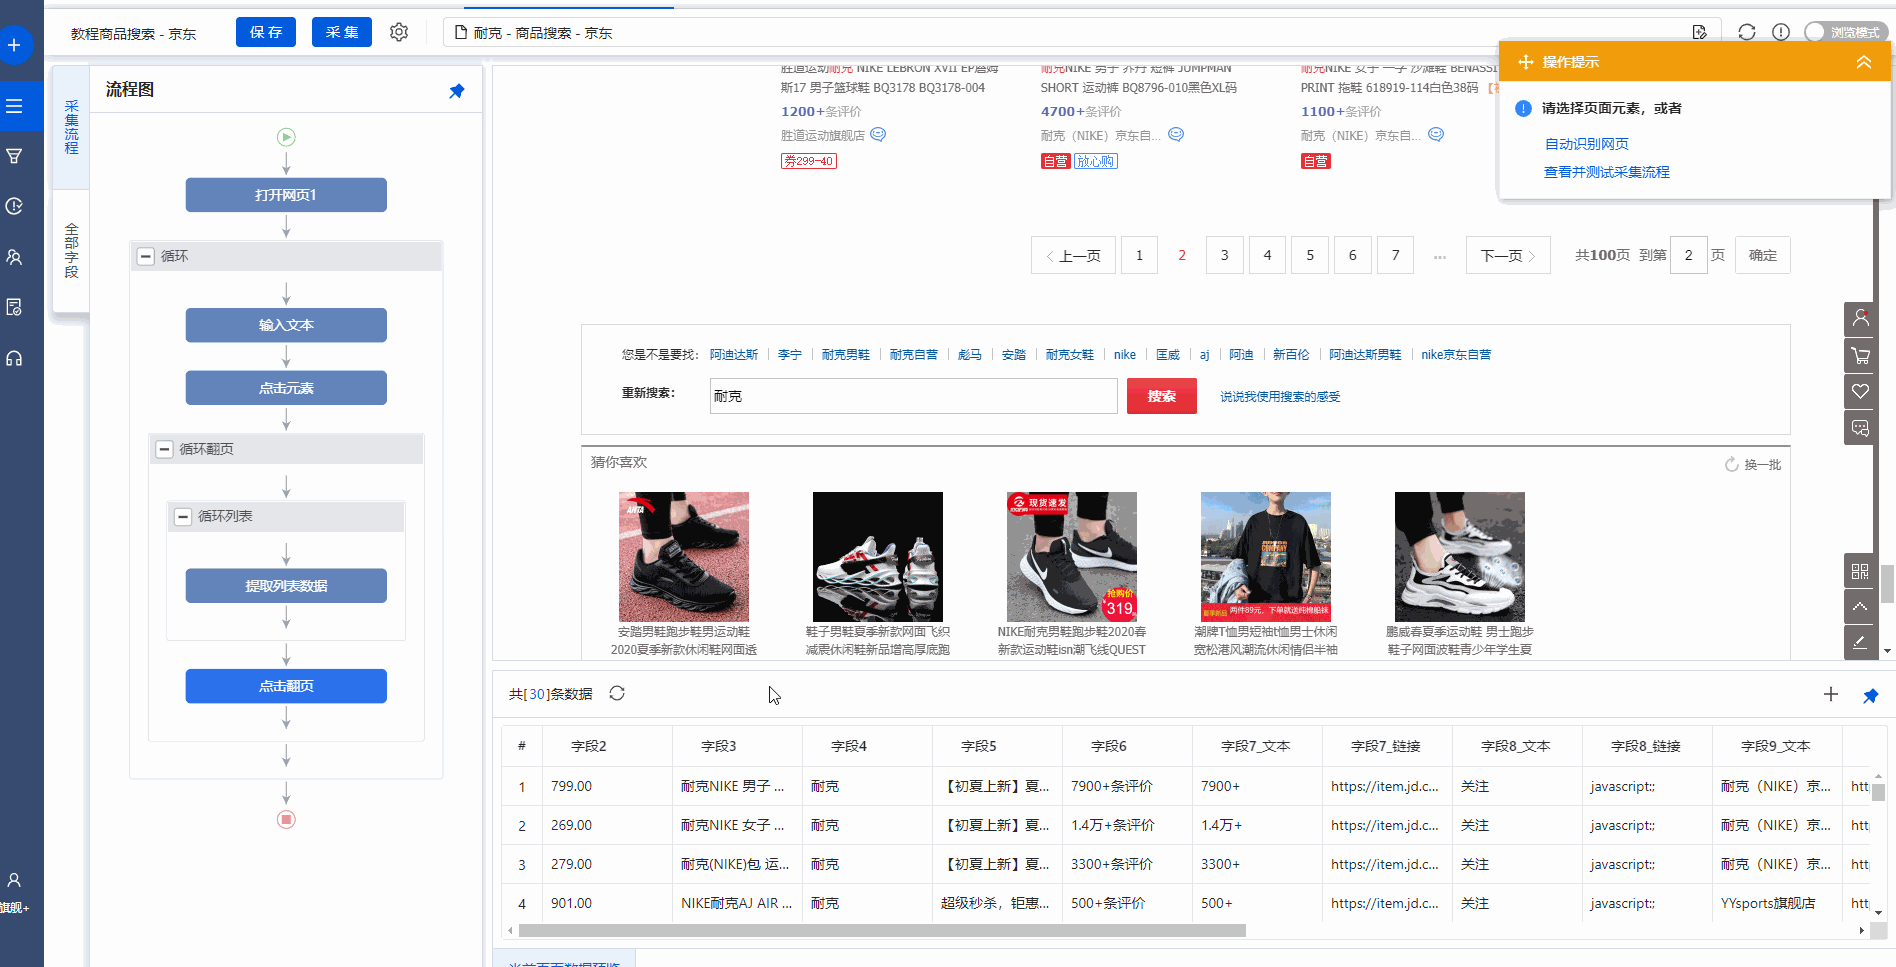Click the 重新搜索 text input
Viewport: 1896px width, 967px height.
[x=913, y=396]
